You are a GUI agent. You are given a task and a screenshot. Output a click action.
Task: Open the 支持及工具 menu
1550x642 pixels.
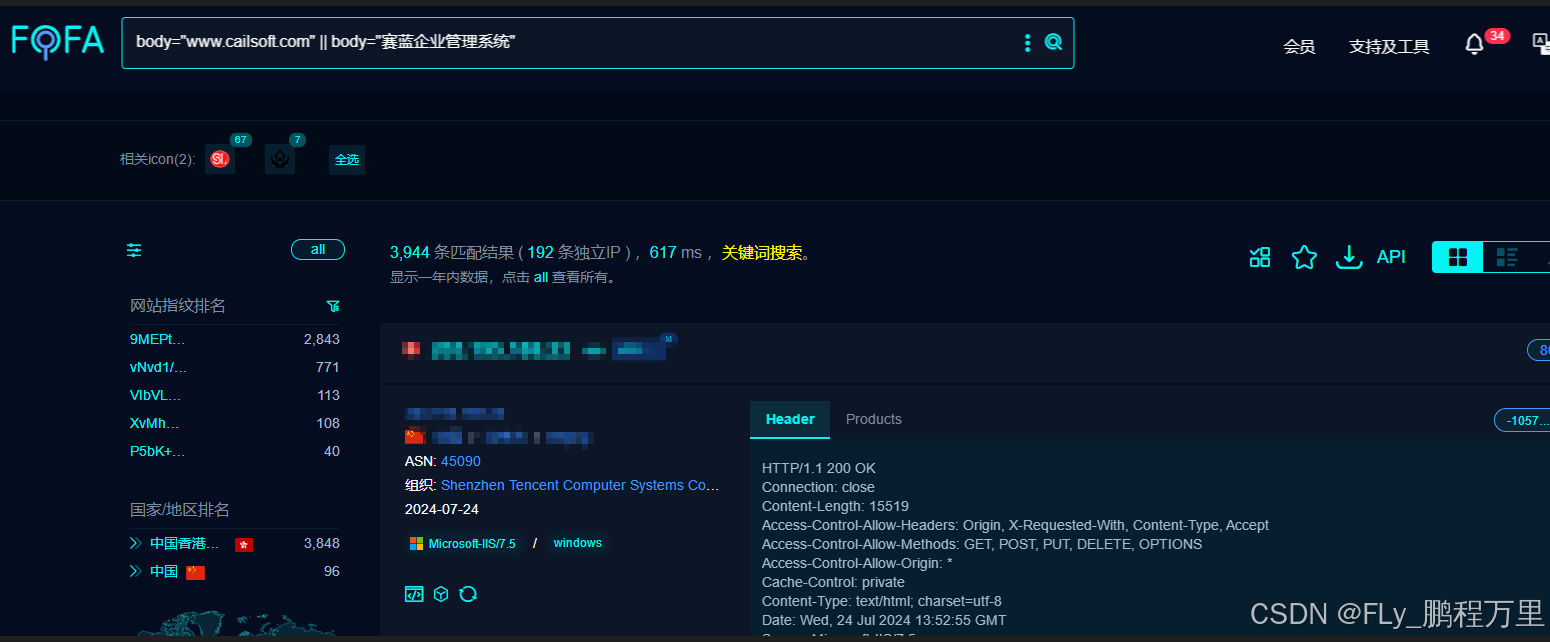click(x=1389, y=46)
